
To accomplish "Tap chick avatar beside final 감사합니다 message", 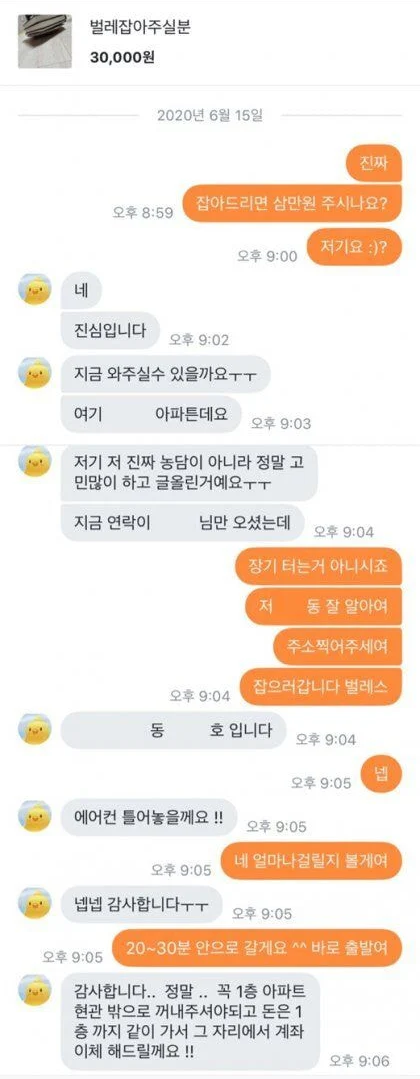I will [34, 991].
